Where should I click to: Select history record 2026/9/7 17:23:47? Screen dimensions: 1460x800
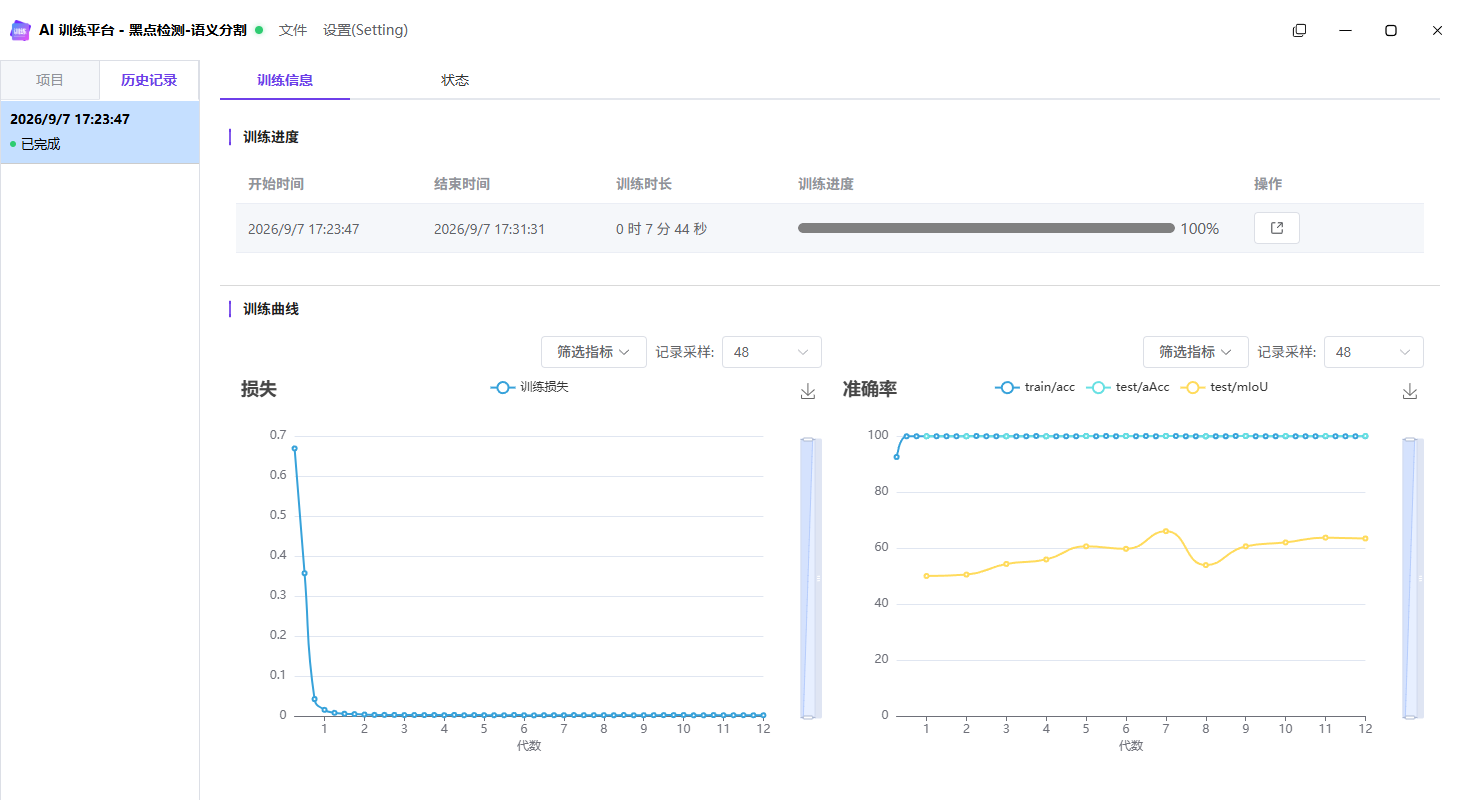100,132
